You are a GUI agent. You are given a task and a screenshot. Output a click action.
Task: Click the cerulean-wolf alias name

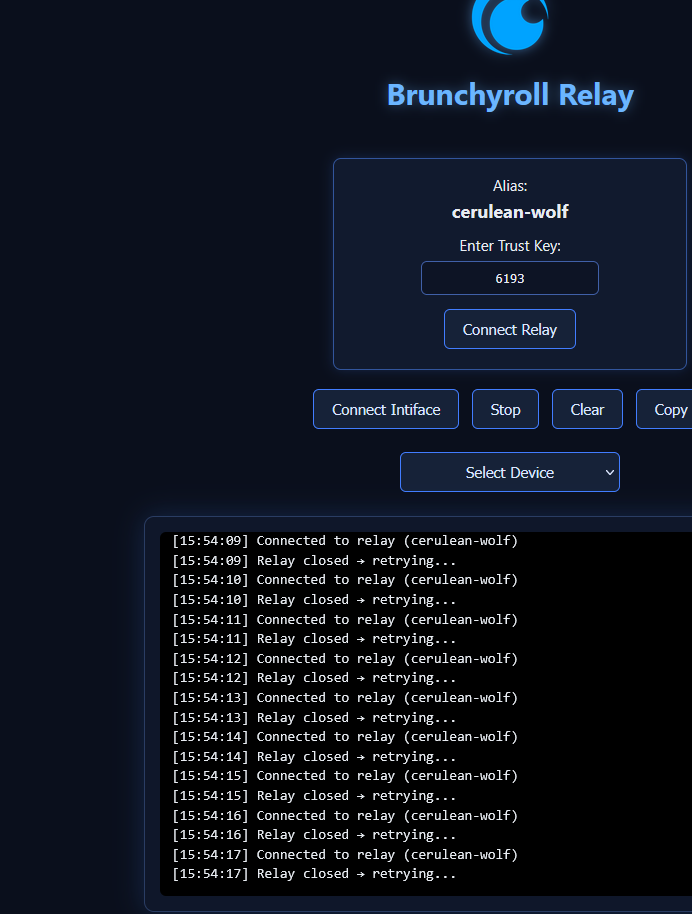(510, 212)
